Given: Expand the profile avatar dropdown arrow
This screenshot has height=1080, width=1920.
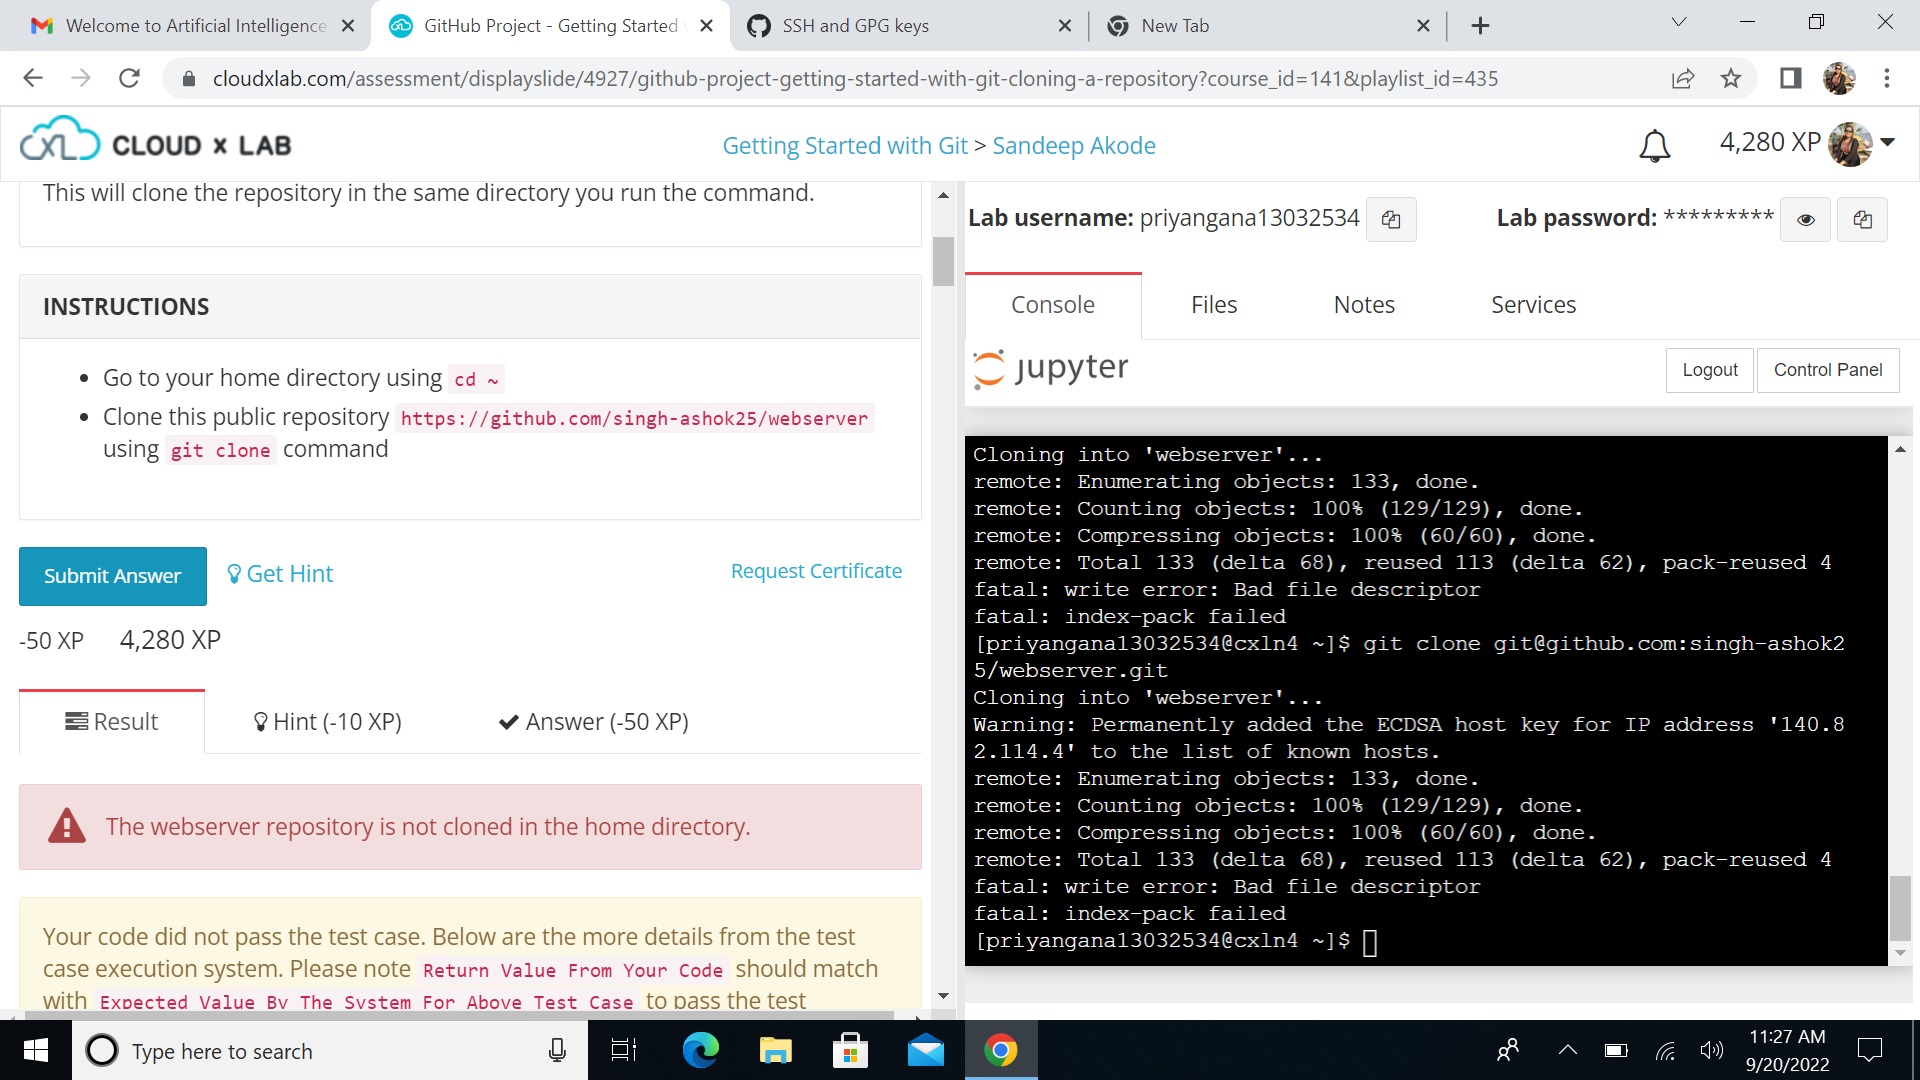Looking at the screenshot, I should [1888, 142].
